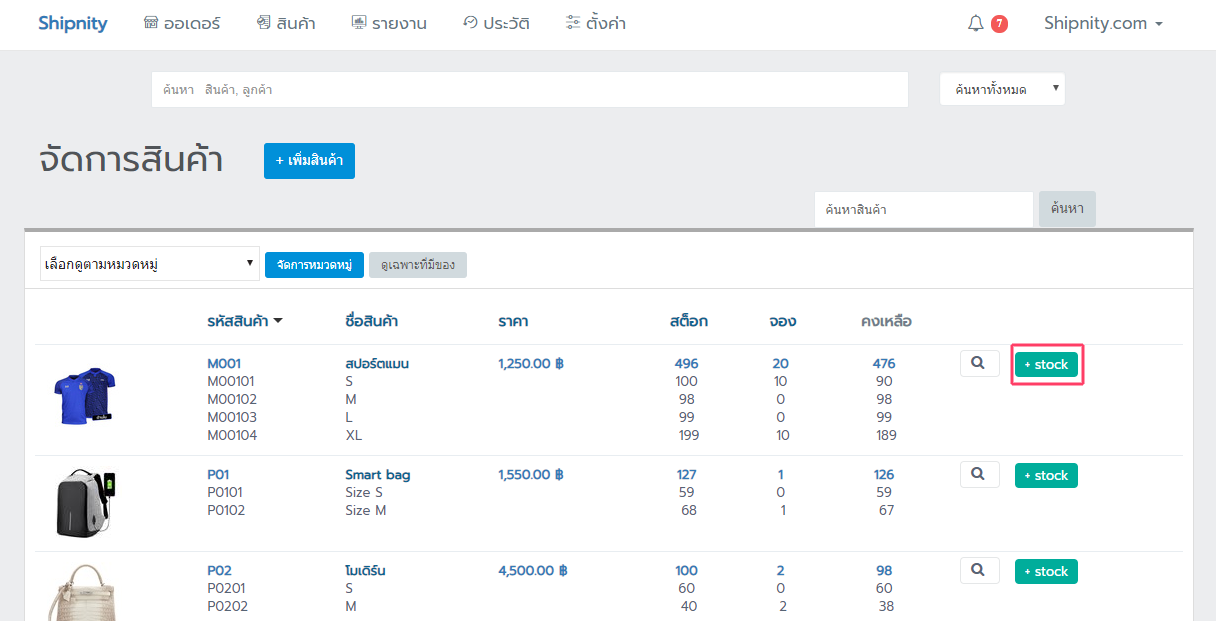The height and width of the screenshot is (621, 1216).
Task: Toggle the ดูเฉพาะที่มีของ filter
Action: 417,265
